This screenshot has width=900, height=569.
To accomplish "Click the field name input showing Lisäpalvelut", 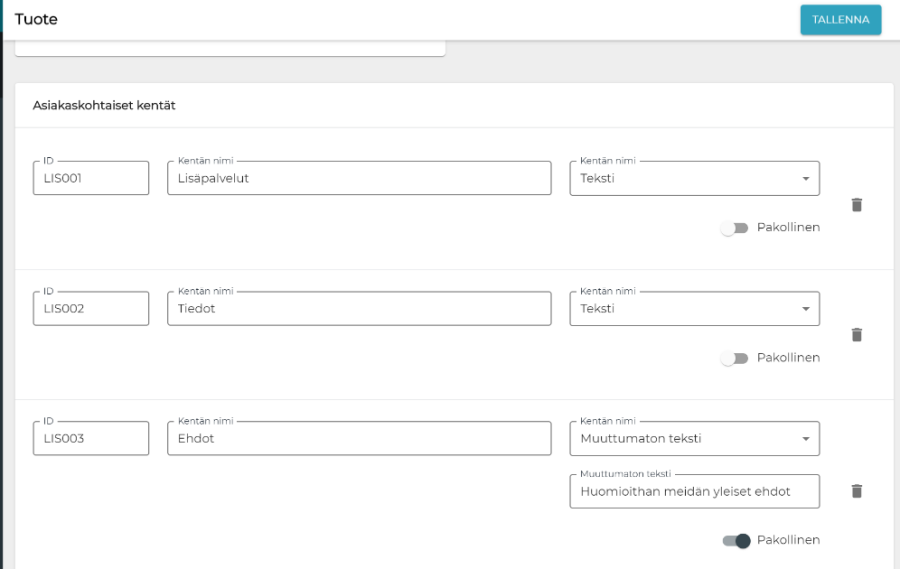I will pyautogui.click(x=358, y=179).
